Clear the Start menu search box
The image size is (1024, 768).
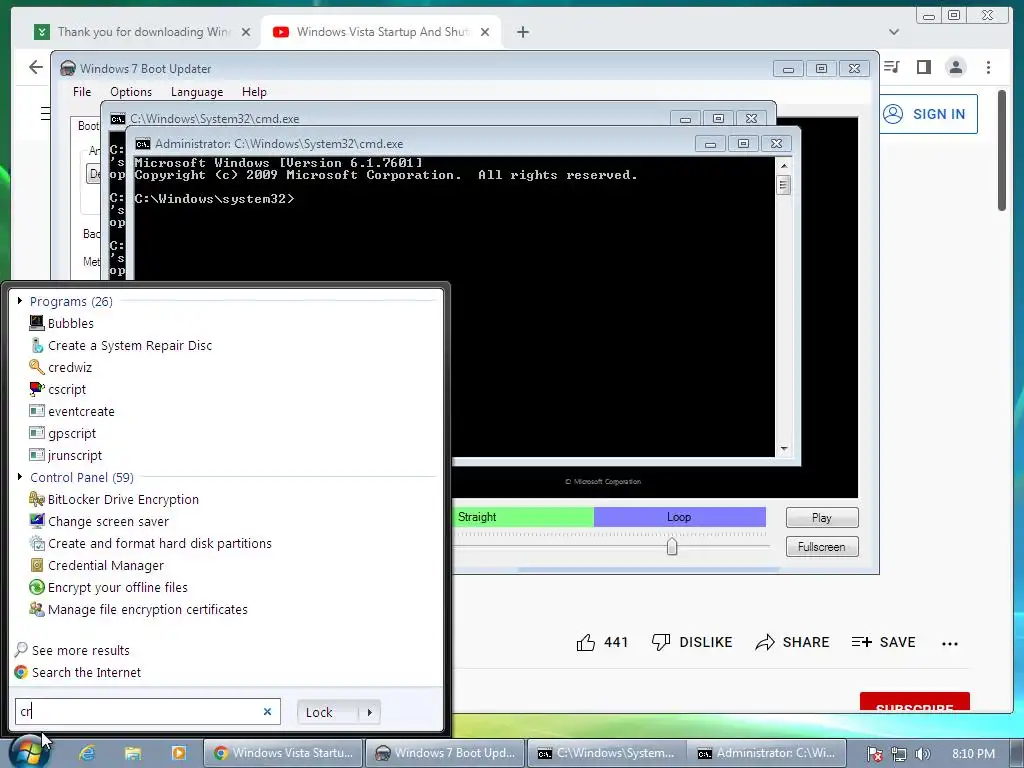click(267, 712)
